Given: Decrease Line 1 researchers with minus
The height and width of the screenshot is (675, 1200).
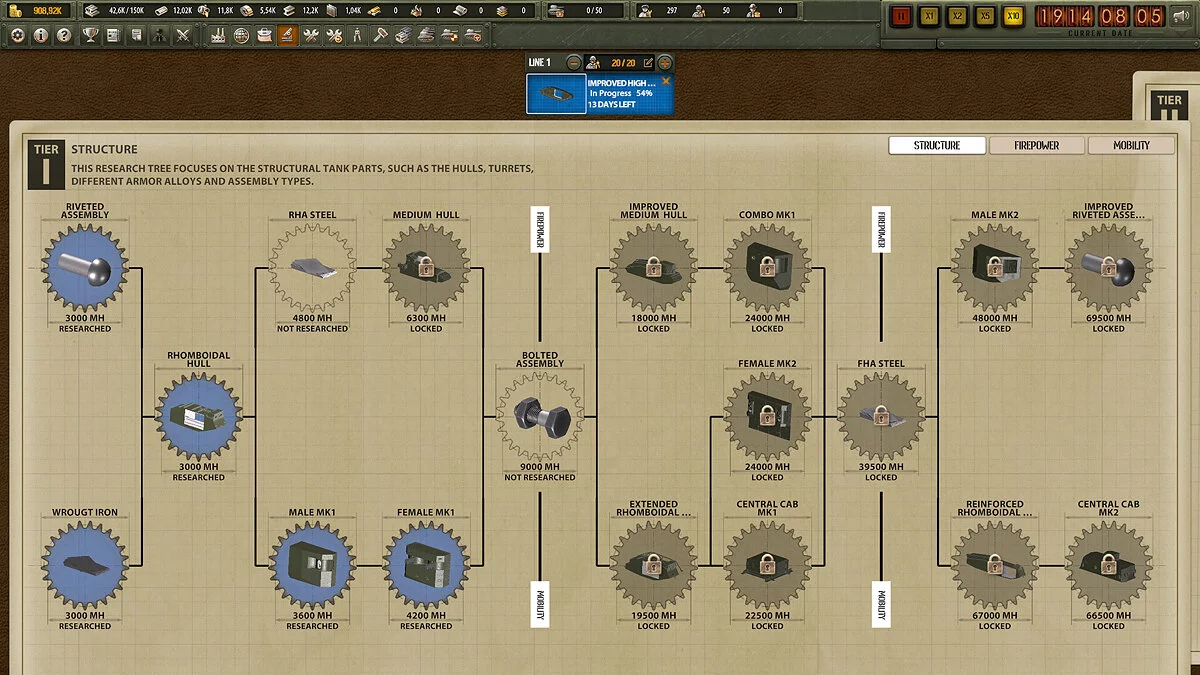Looking at the screenshot, I should pos(574,62).
